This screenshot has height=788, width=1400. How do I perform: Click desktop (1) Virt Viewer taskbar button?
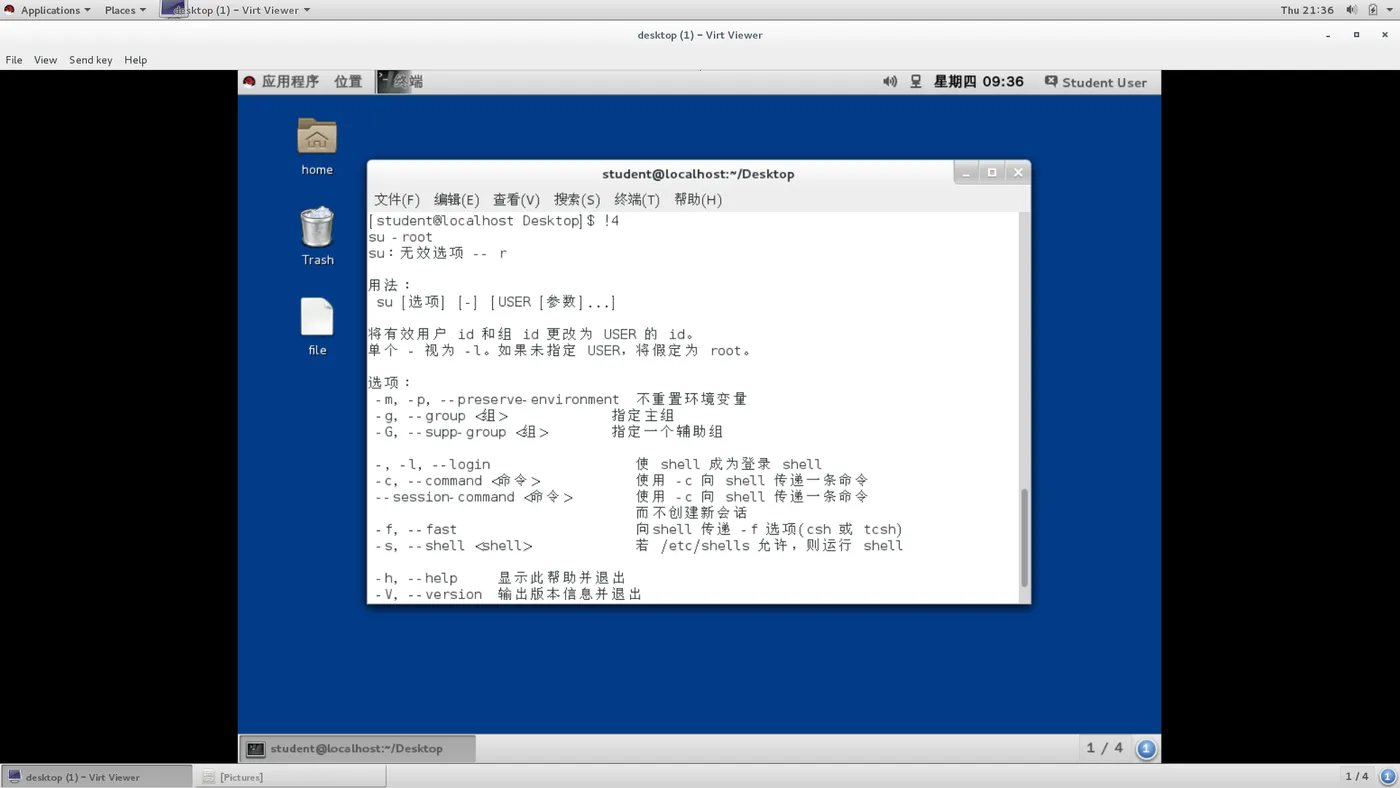pyautogui.click(x=96, y=777)
